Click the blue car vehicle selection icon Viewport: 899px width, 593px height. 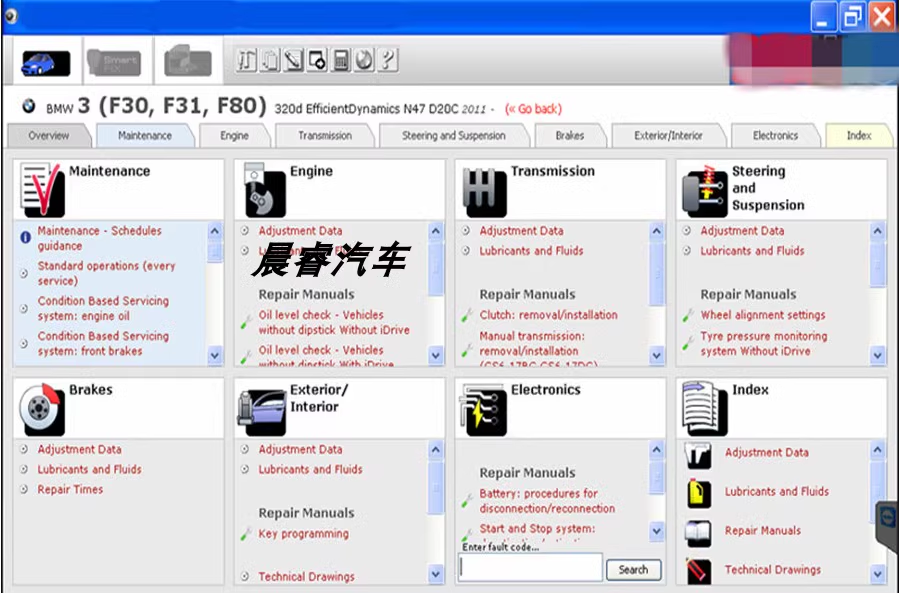coord(46,63)
